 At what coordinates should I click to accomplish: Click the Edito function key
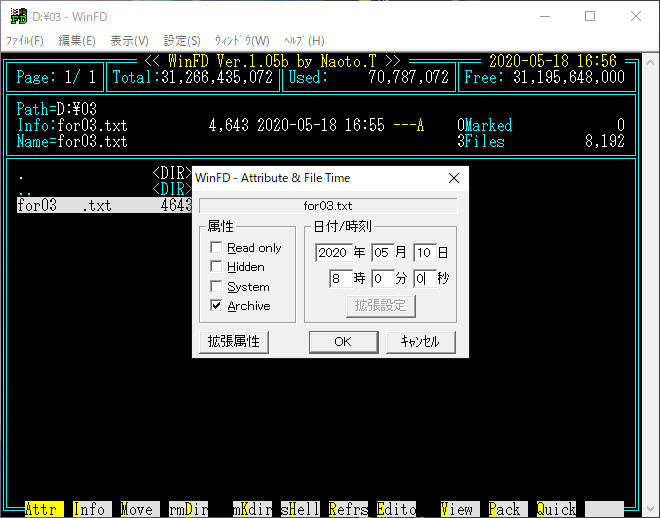[x=396, y=509]
